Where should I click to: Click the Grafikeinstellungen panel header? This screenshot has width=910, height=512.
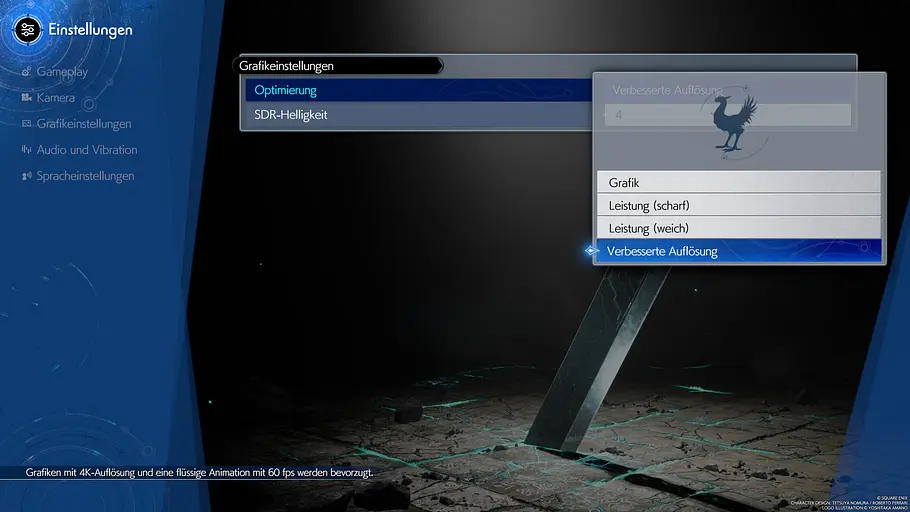[338, 66]
